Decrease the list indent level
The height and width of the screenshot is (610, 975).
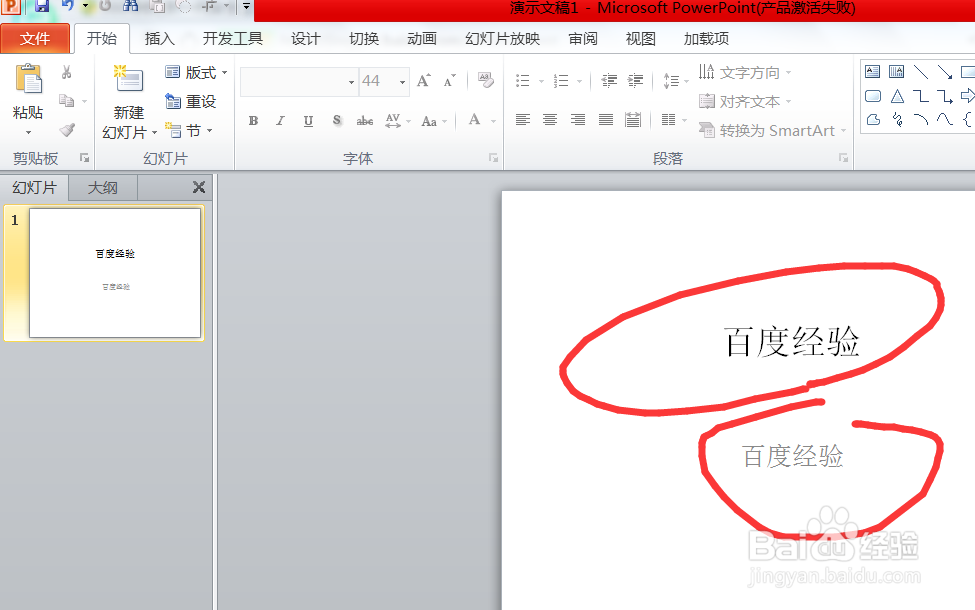609,81
